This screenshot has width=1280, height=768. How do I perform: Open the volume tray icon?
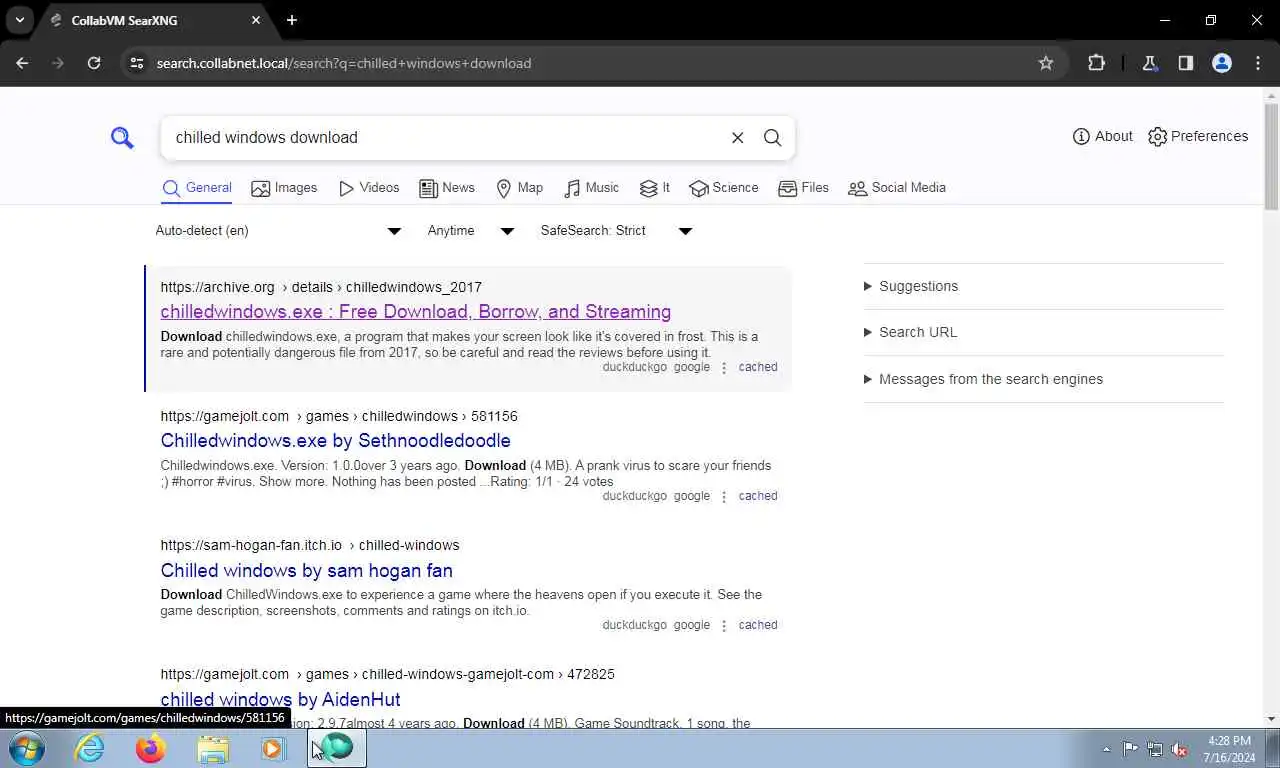1180,749
